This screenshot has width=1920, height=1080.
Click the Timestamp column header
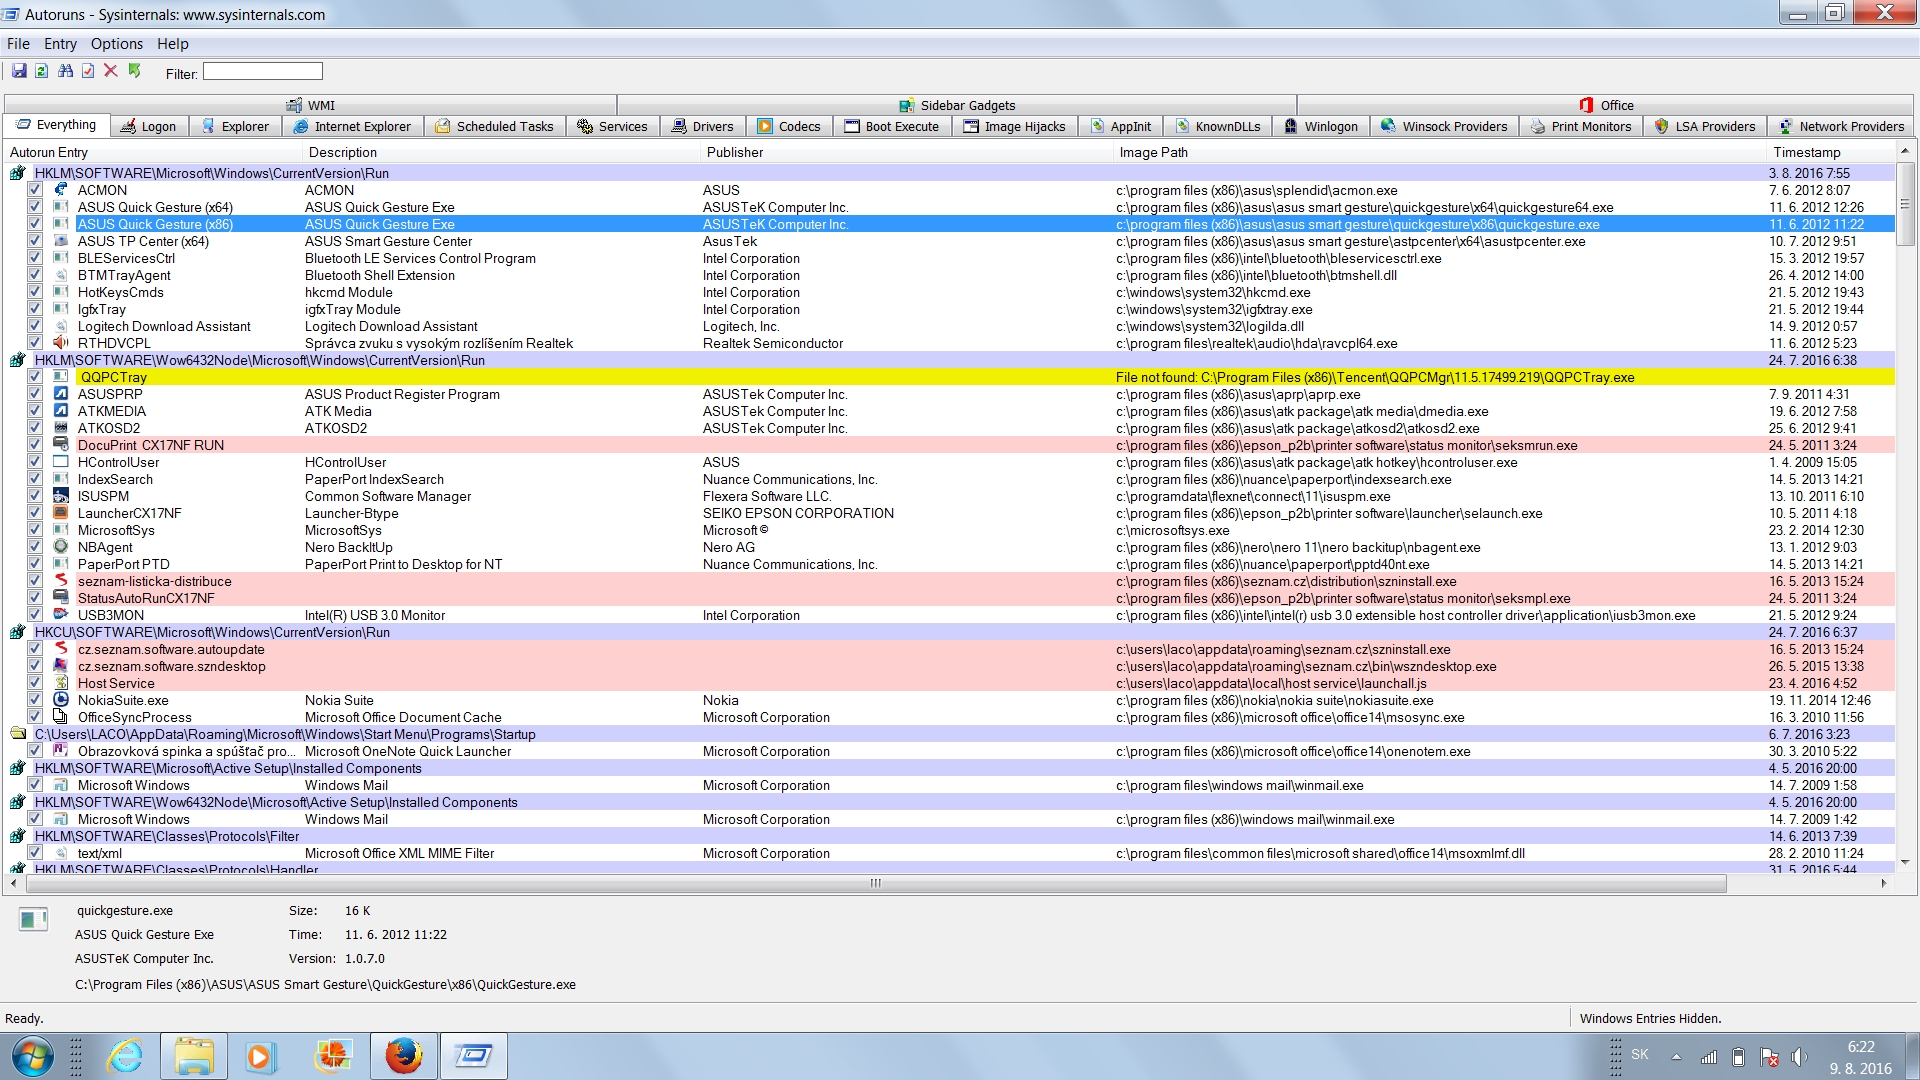pos(1806,152)
